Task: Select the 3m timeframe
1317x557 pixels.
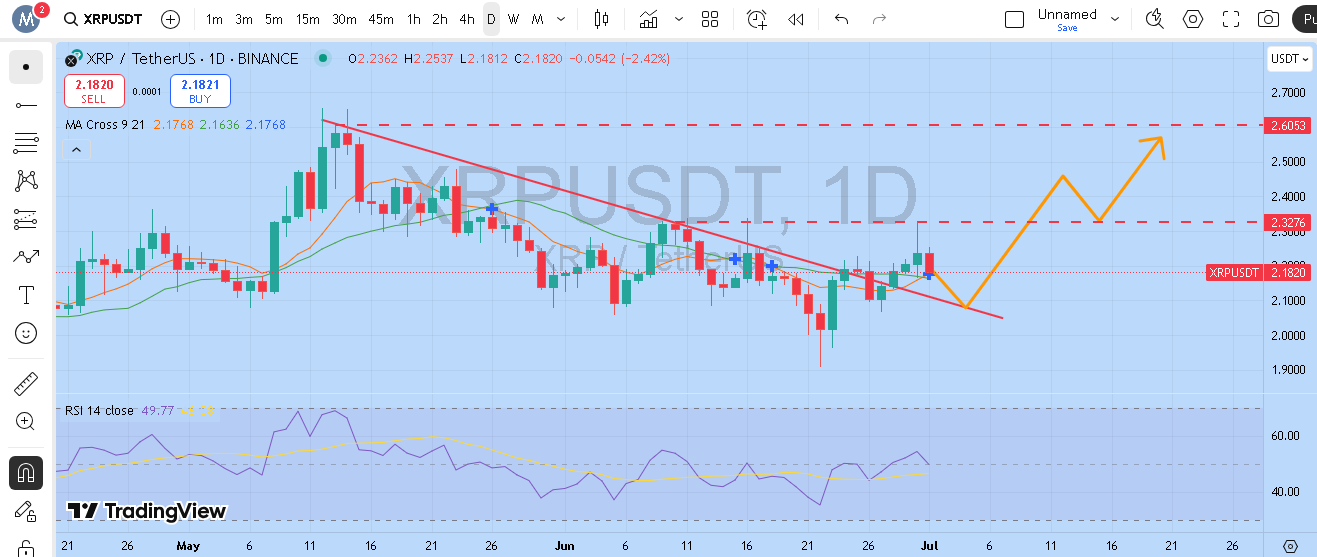Action: (244, 19)
